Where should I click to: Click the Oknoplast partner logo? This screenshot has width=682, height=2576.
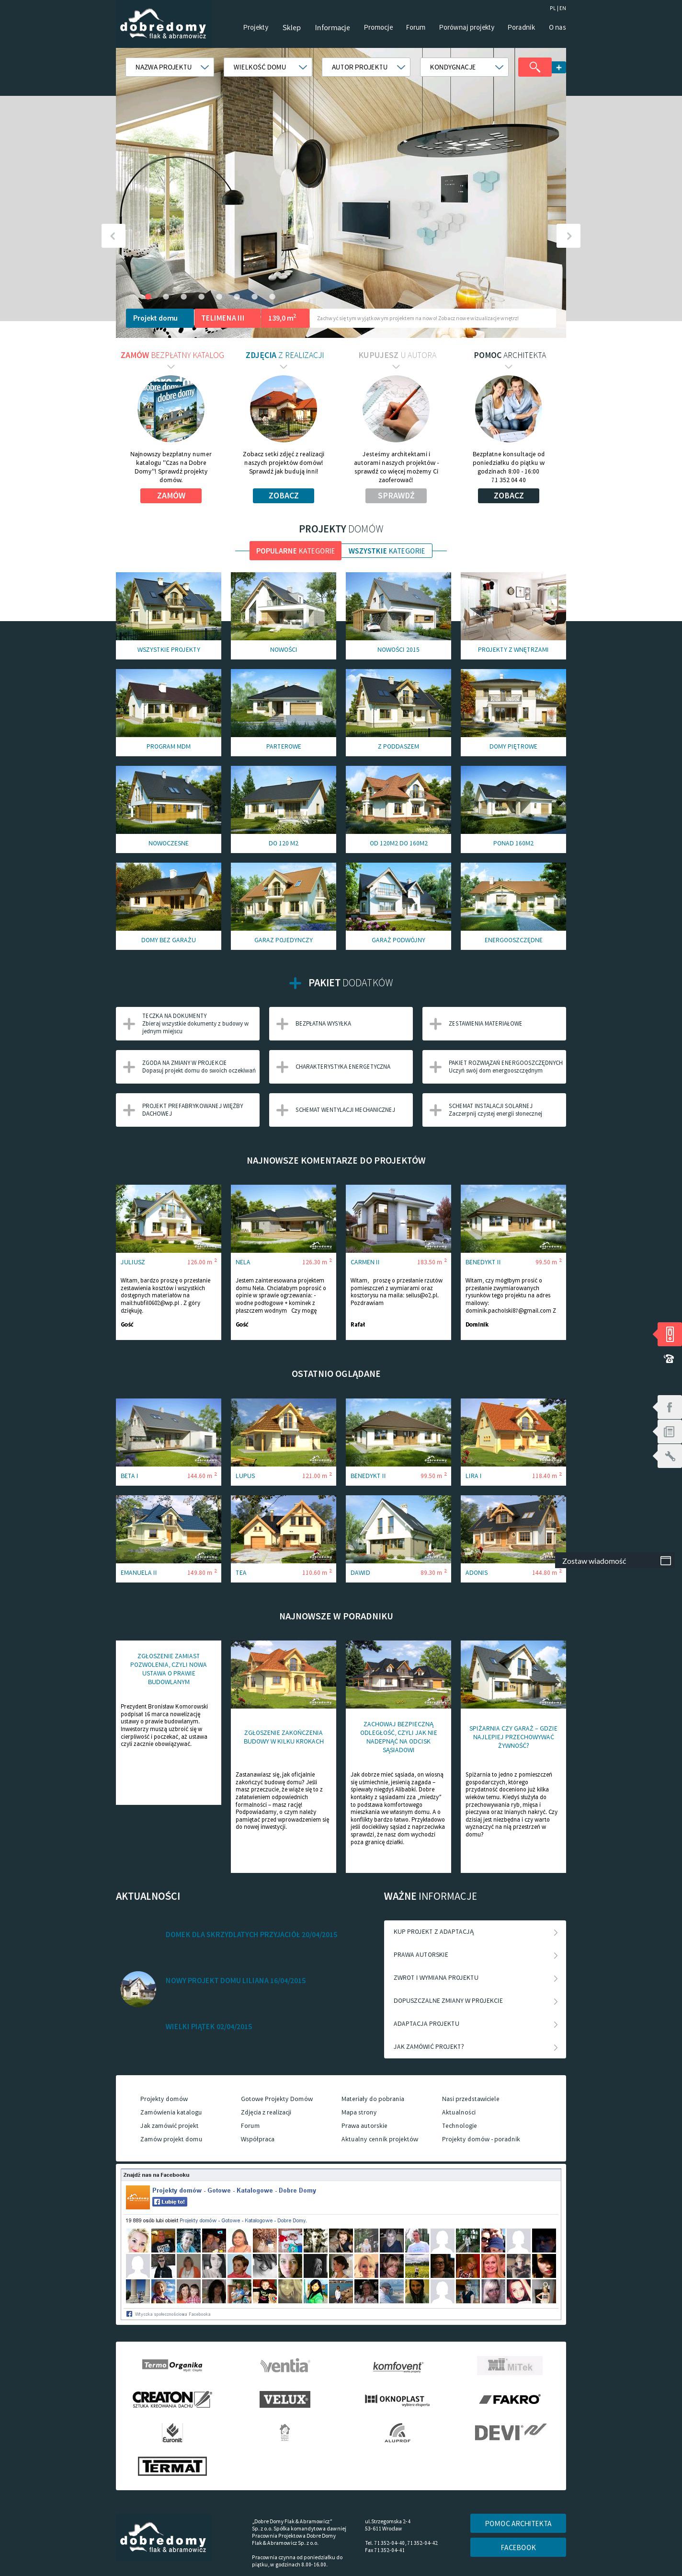tap(397, 2399)
